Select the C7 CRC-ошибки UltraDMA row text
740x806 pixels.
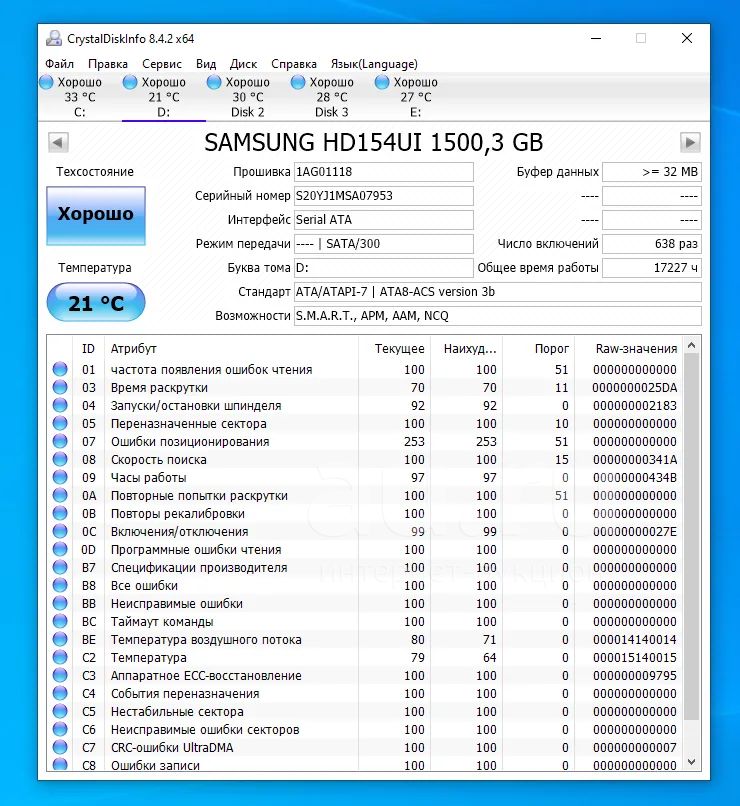point(172,747)
